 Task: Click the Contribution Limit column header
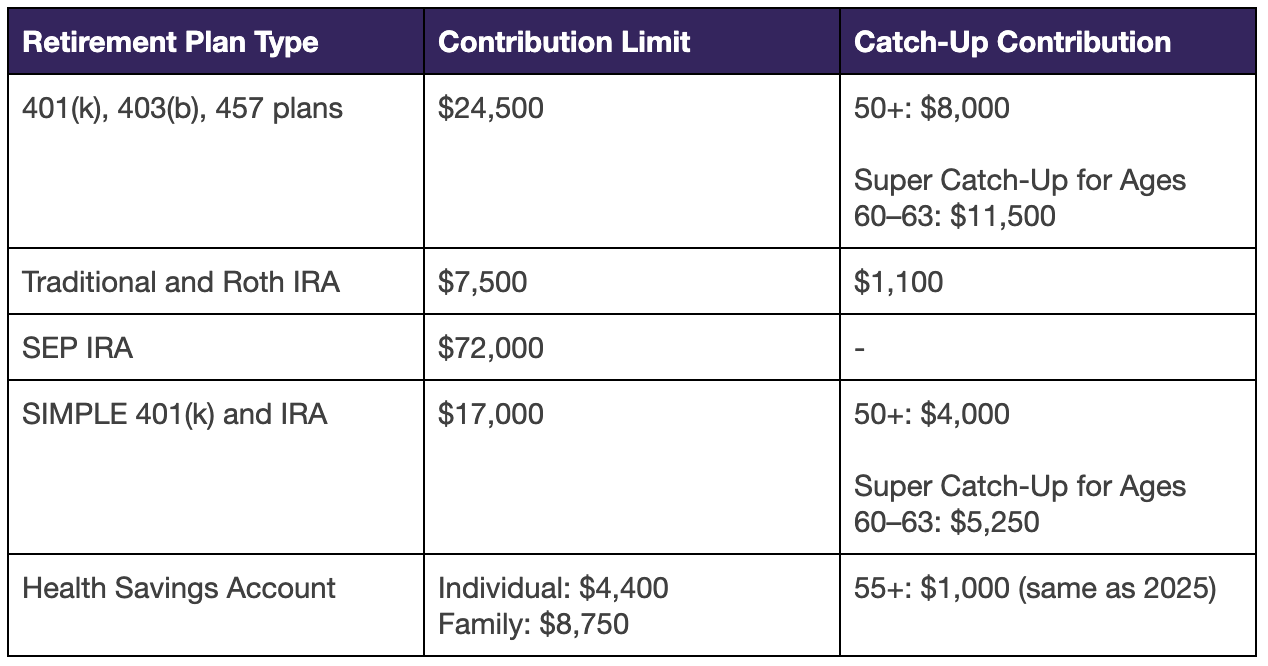click(564, 43)
